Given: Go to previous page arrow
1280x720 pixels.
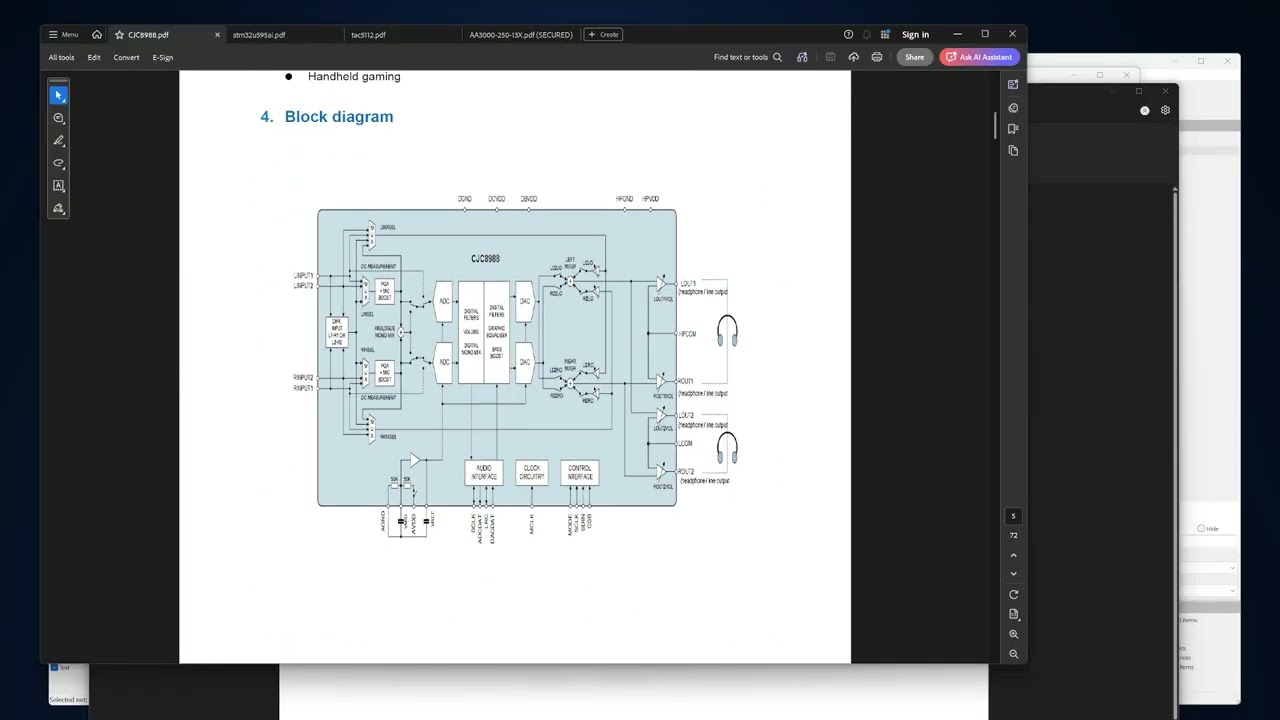Looking at the screenshot, I should tap(1013, 555).
